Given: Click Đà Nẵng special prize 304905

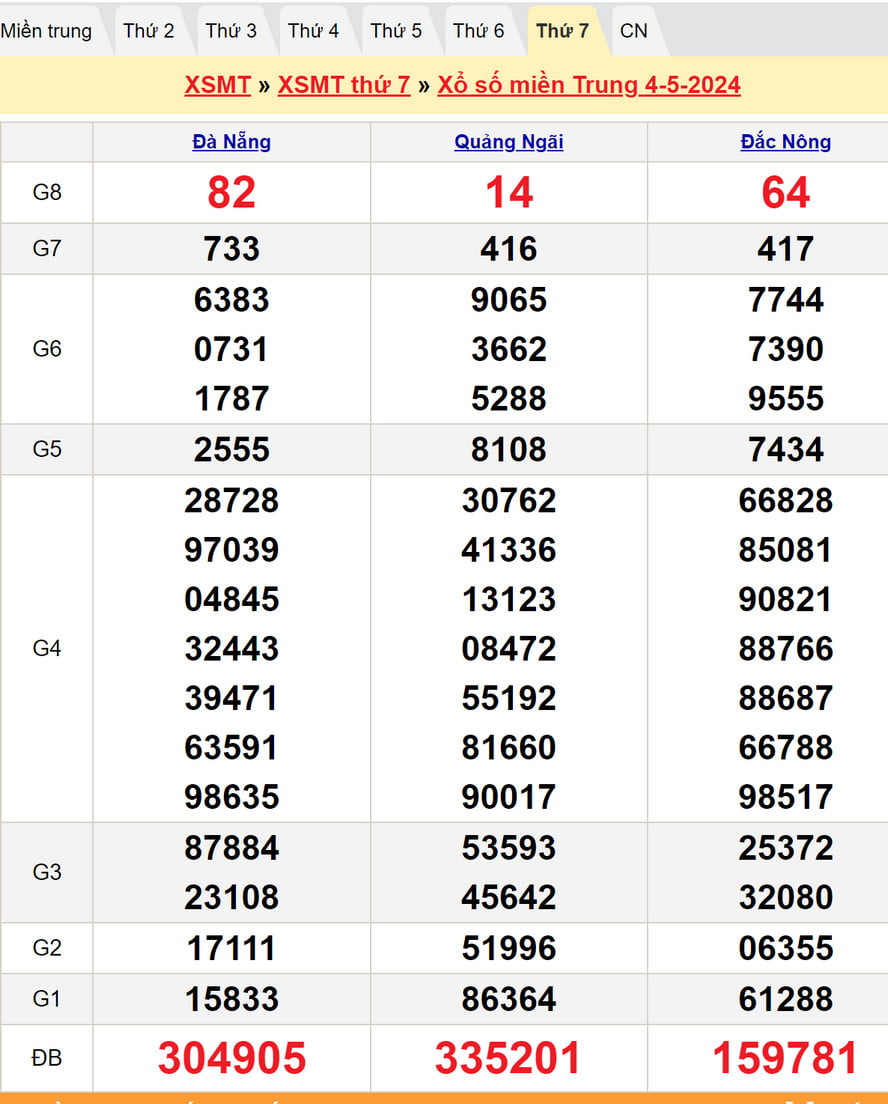Looking at the screenshot, I should [232, 1058].
